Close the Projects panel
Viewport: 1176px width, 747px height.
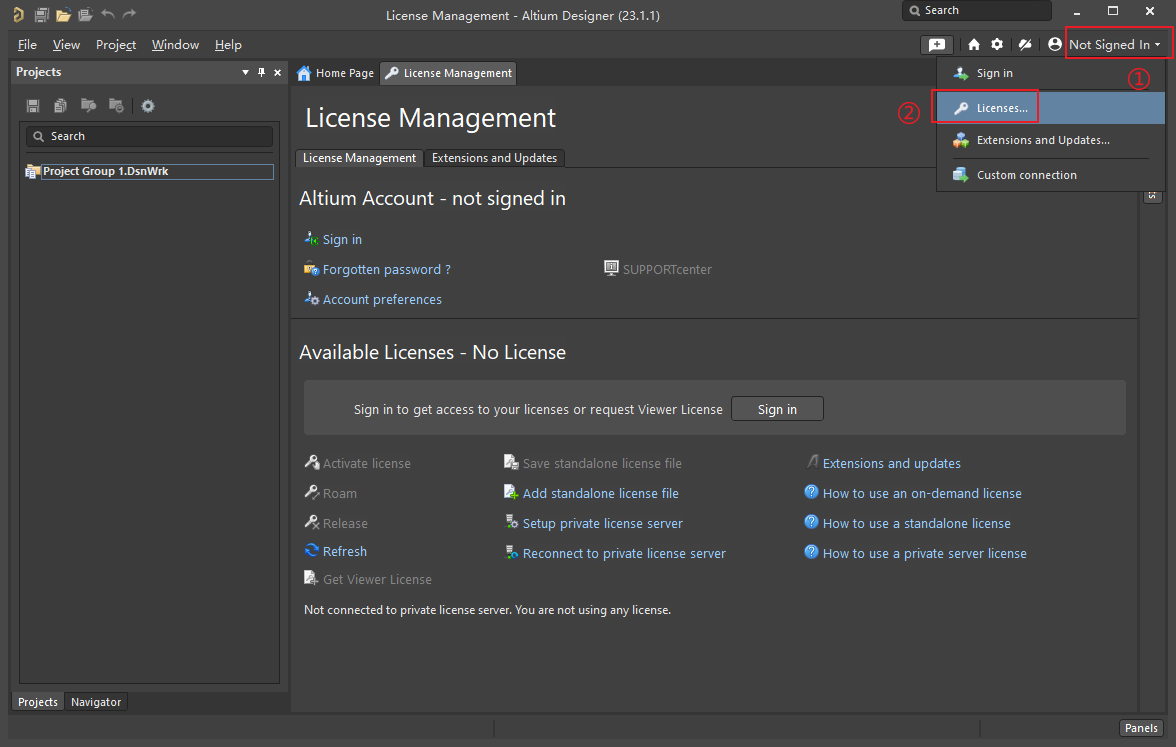point(278,72)
